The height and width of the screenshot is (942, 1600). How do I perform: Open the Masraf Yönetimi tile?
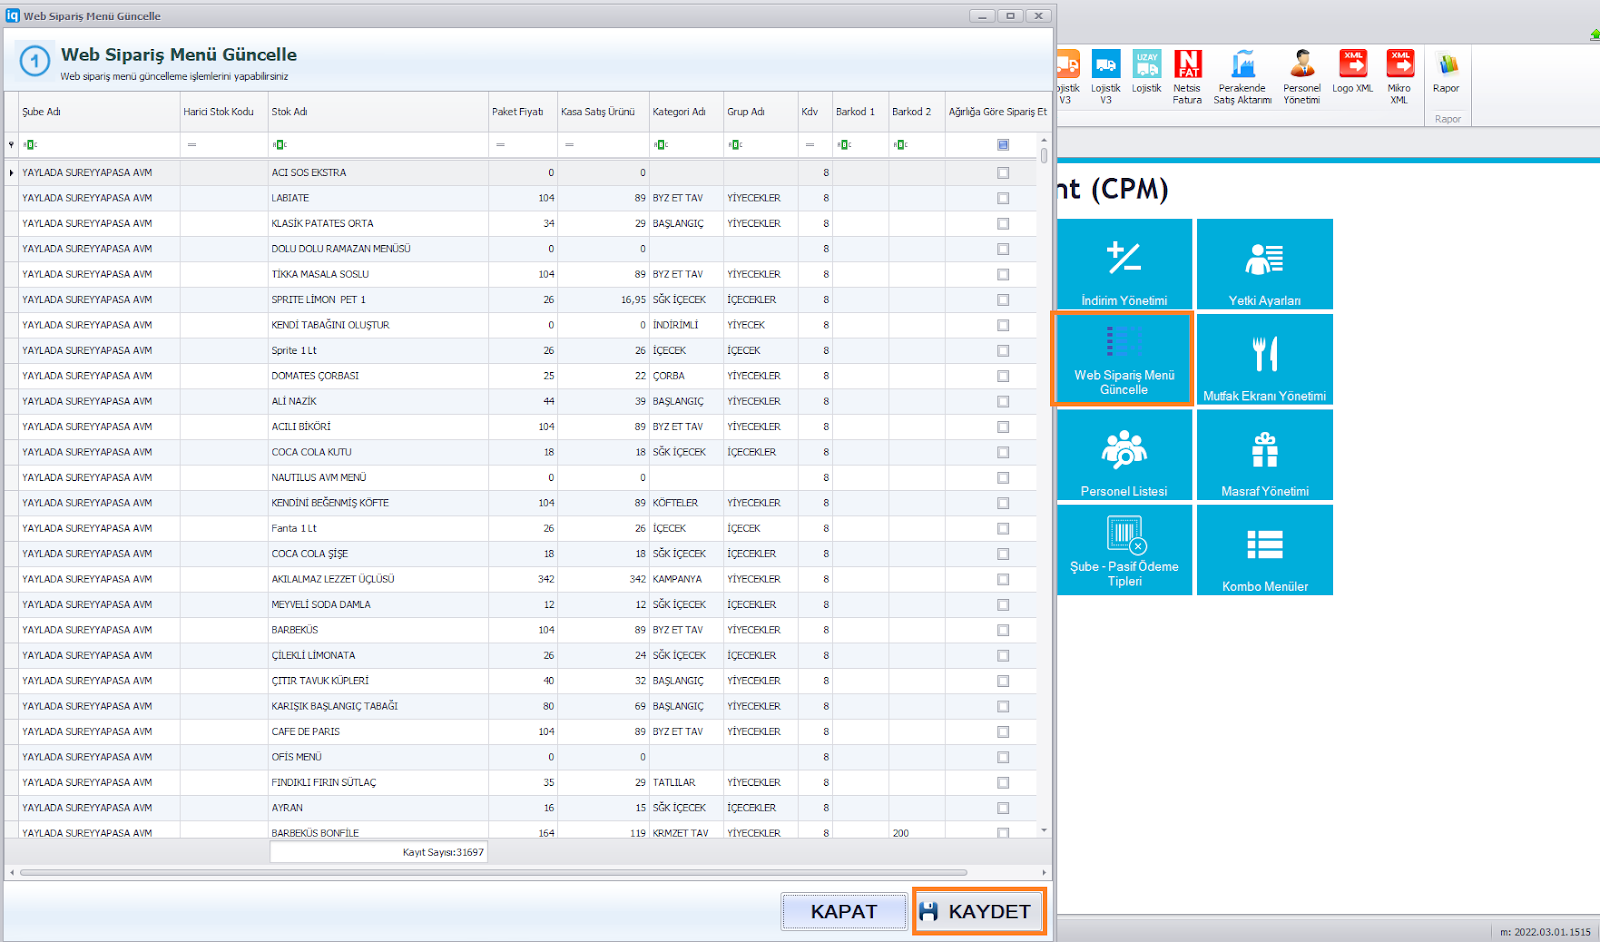pos(1265,455)
